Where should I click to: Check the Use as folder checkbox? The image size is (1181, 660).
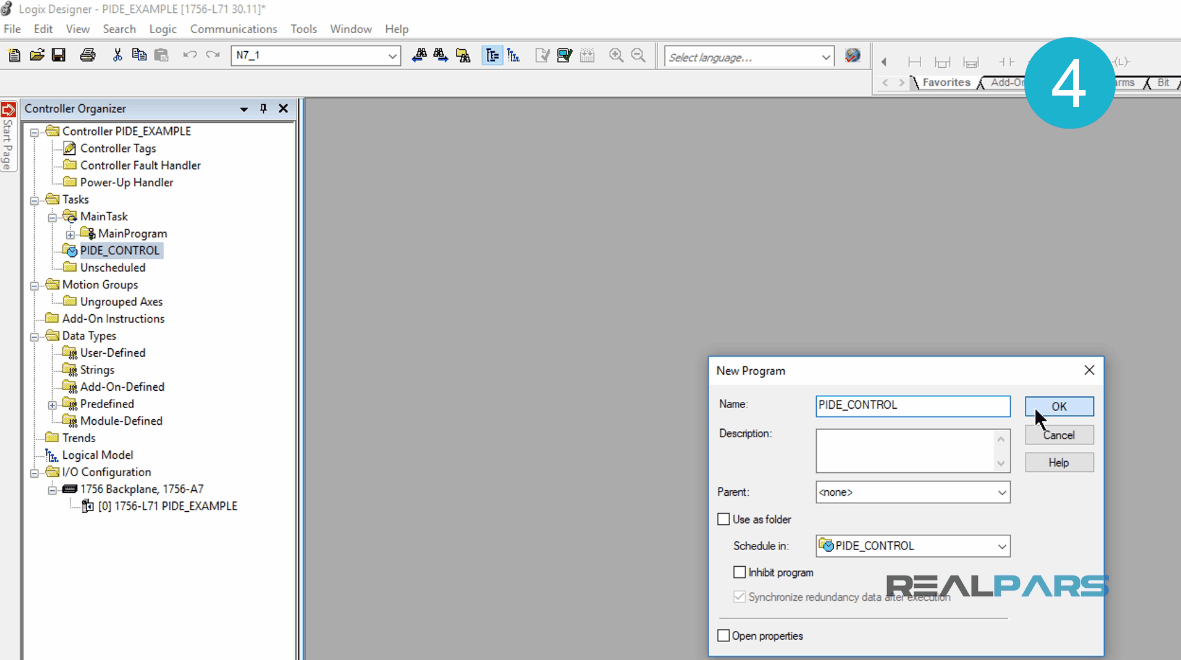pyautogui.click(x=724, y=519)
